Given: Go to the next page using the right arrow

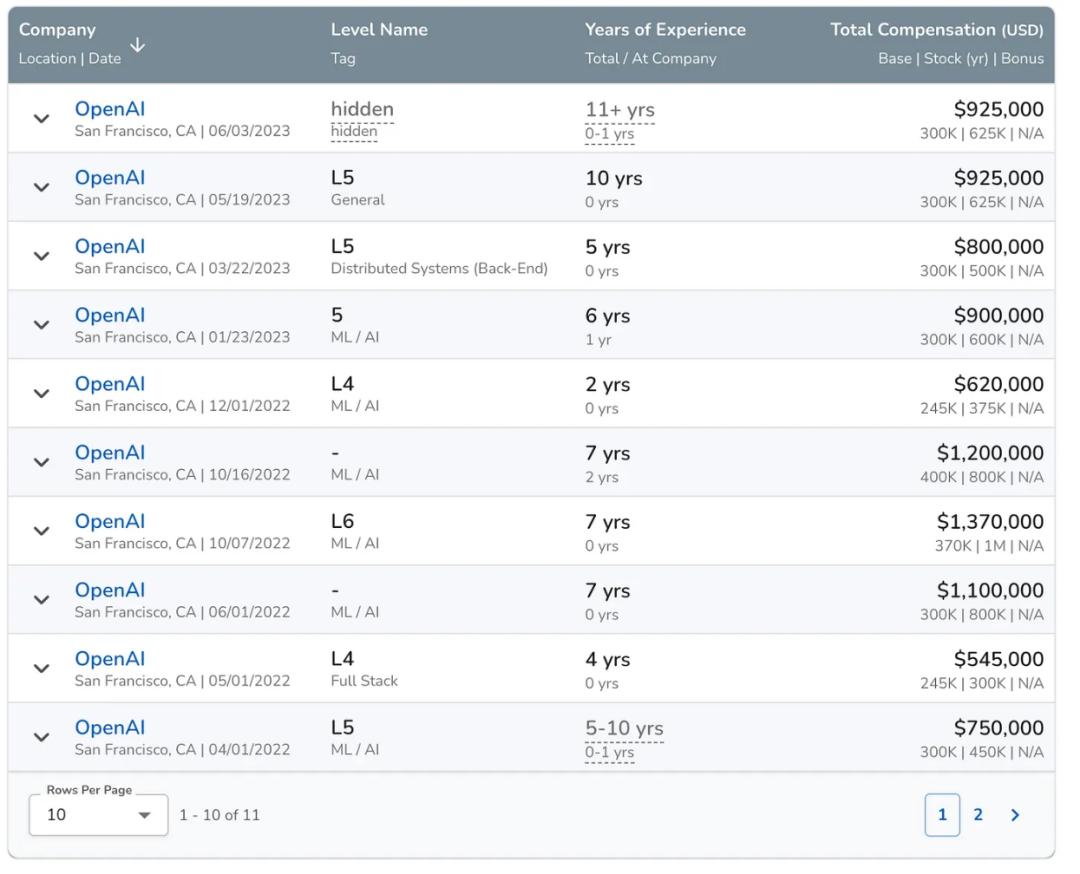Looking at the screenshot, I should point(1015,815).
